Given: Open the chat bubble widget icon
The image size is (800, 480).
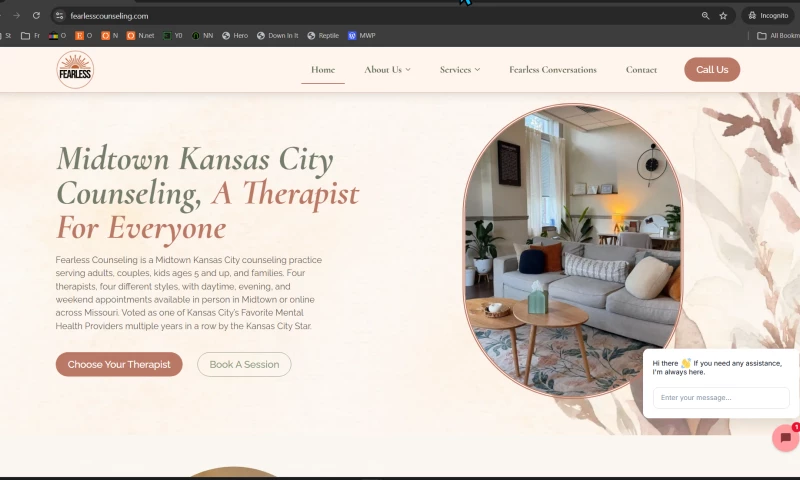Looking at the screenshot, I should coord(785,438).
